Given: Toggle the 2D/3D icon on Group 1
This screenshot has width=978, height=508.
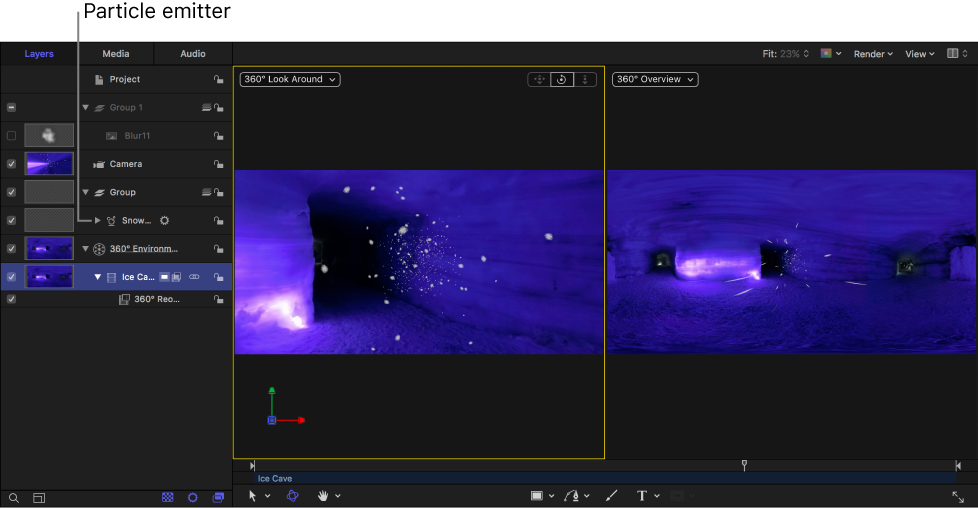Looking at the screenshot, I should click(x=206, y=107).
